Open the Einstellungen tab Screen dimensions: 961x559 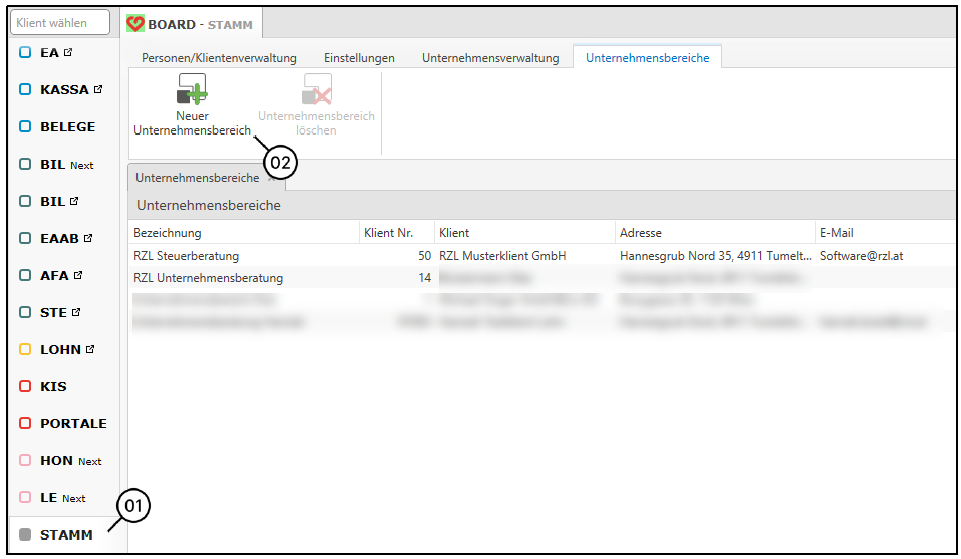click(x=359, y=58)
